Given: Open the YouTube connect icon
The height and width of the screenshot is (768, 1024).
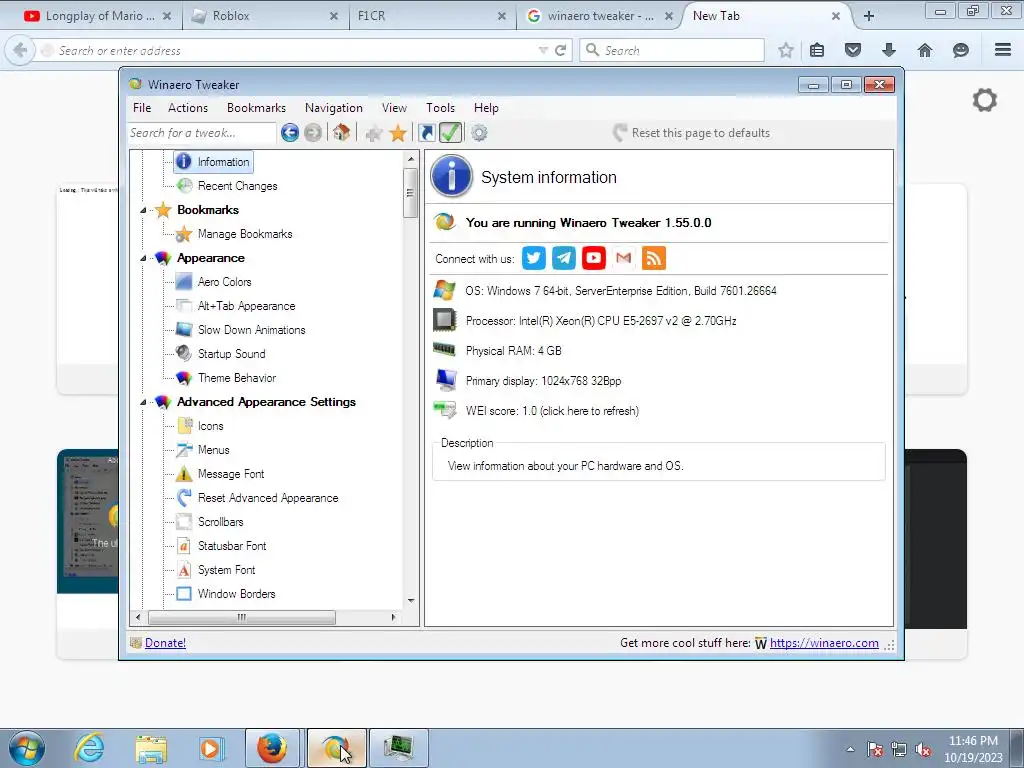Looking at the screenshot, I should 594,258.
